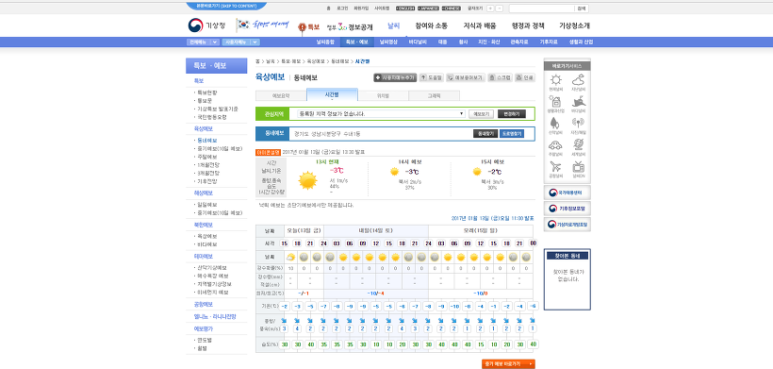Open the 행정과 정책 main menu
Viewport: 773px width, 369px height.
click(x=528, y=26)
